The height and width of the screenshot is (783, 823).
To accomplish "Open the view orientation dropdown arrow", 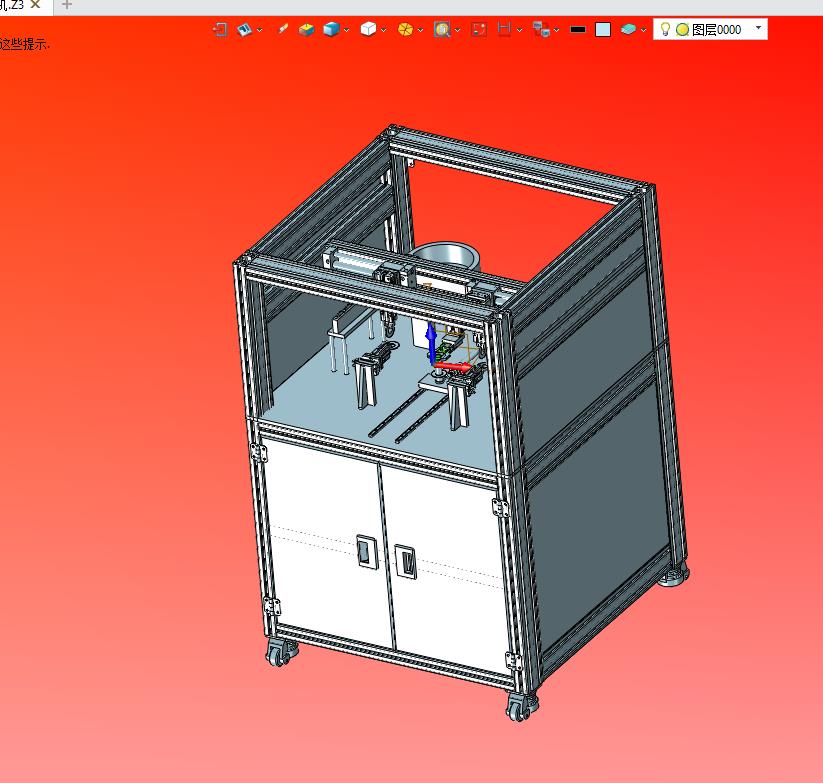I will point(259,30).
